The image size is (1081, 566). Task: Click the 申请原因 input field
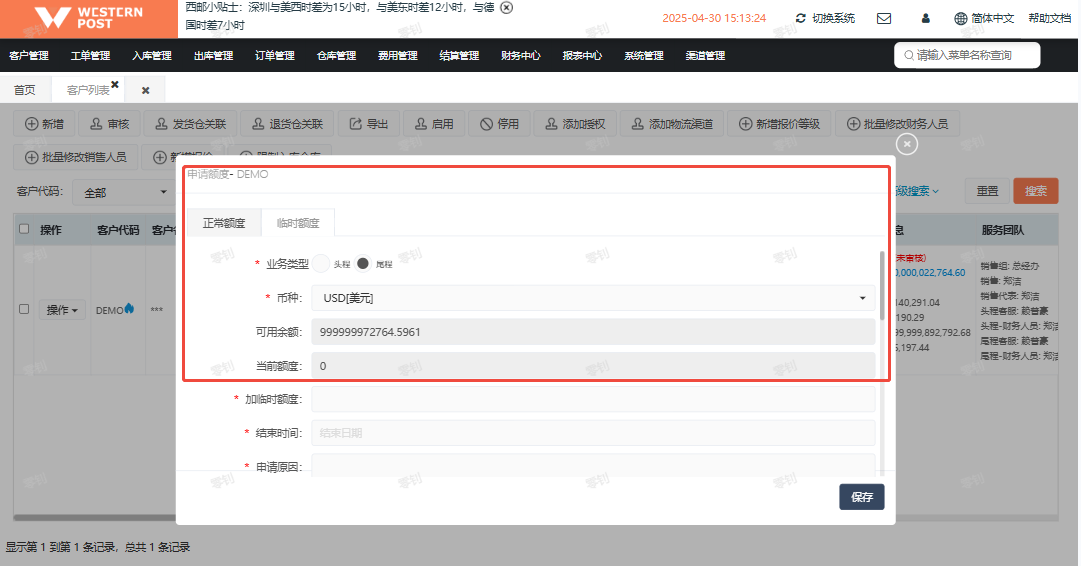pyautogui.click(x=593, y=465)
